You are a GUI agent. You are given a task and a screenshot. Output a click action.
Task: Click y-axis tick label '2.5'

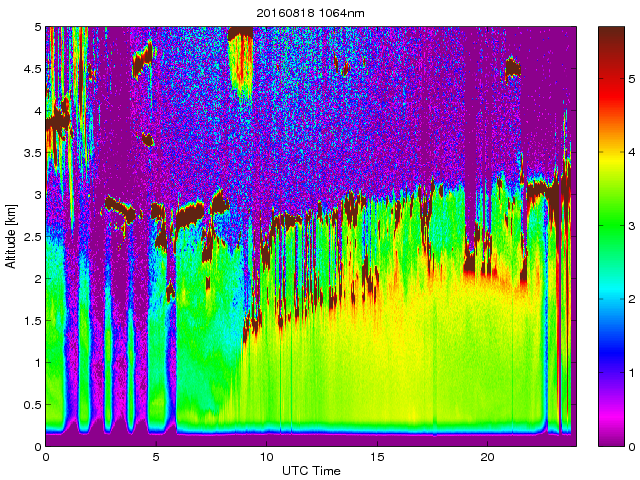(32, 237)
